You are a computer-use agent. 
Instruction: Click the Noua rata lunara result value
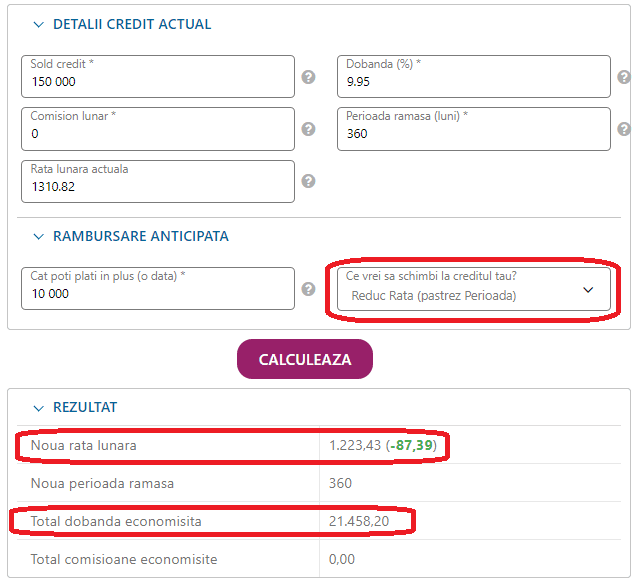coord(384,445)
